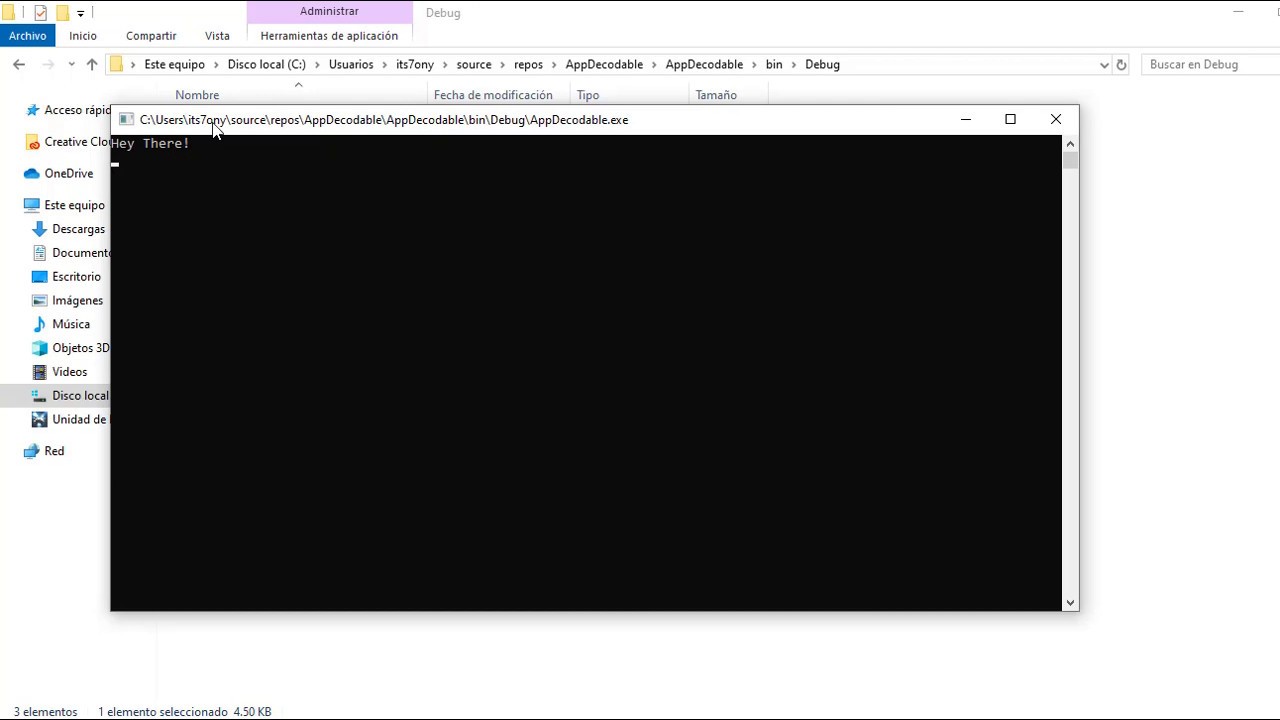This screenshot has width=1280, height=720.
Task: Select Herramientas de aplicación tab
Action: click(x=329, y=36)
